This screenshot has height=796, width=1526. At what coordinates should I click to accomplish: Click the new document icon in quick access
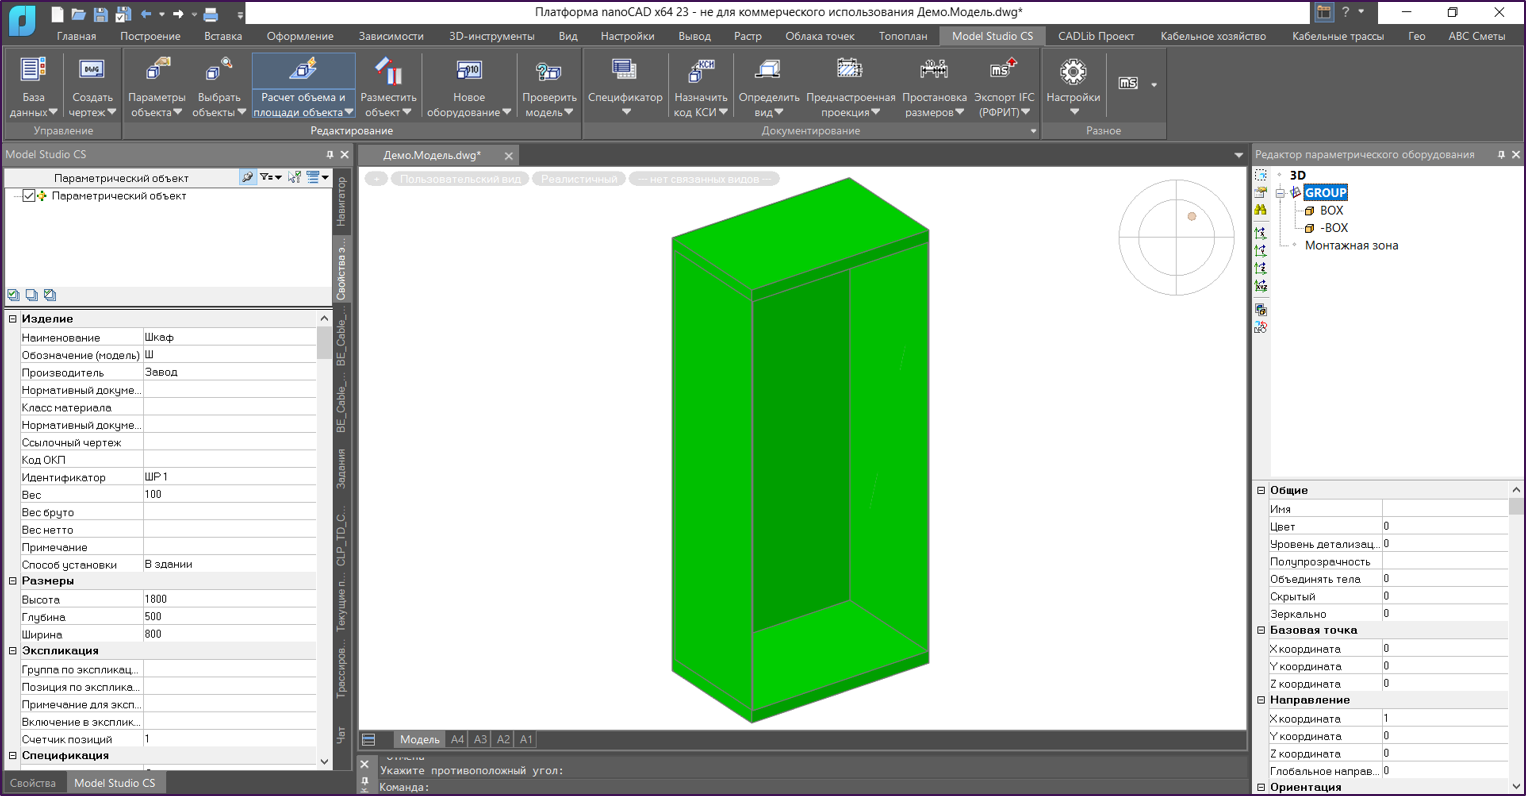click(x=57, y=14)
